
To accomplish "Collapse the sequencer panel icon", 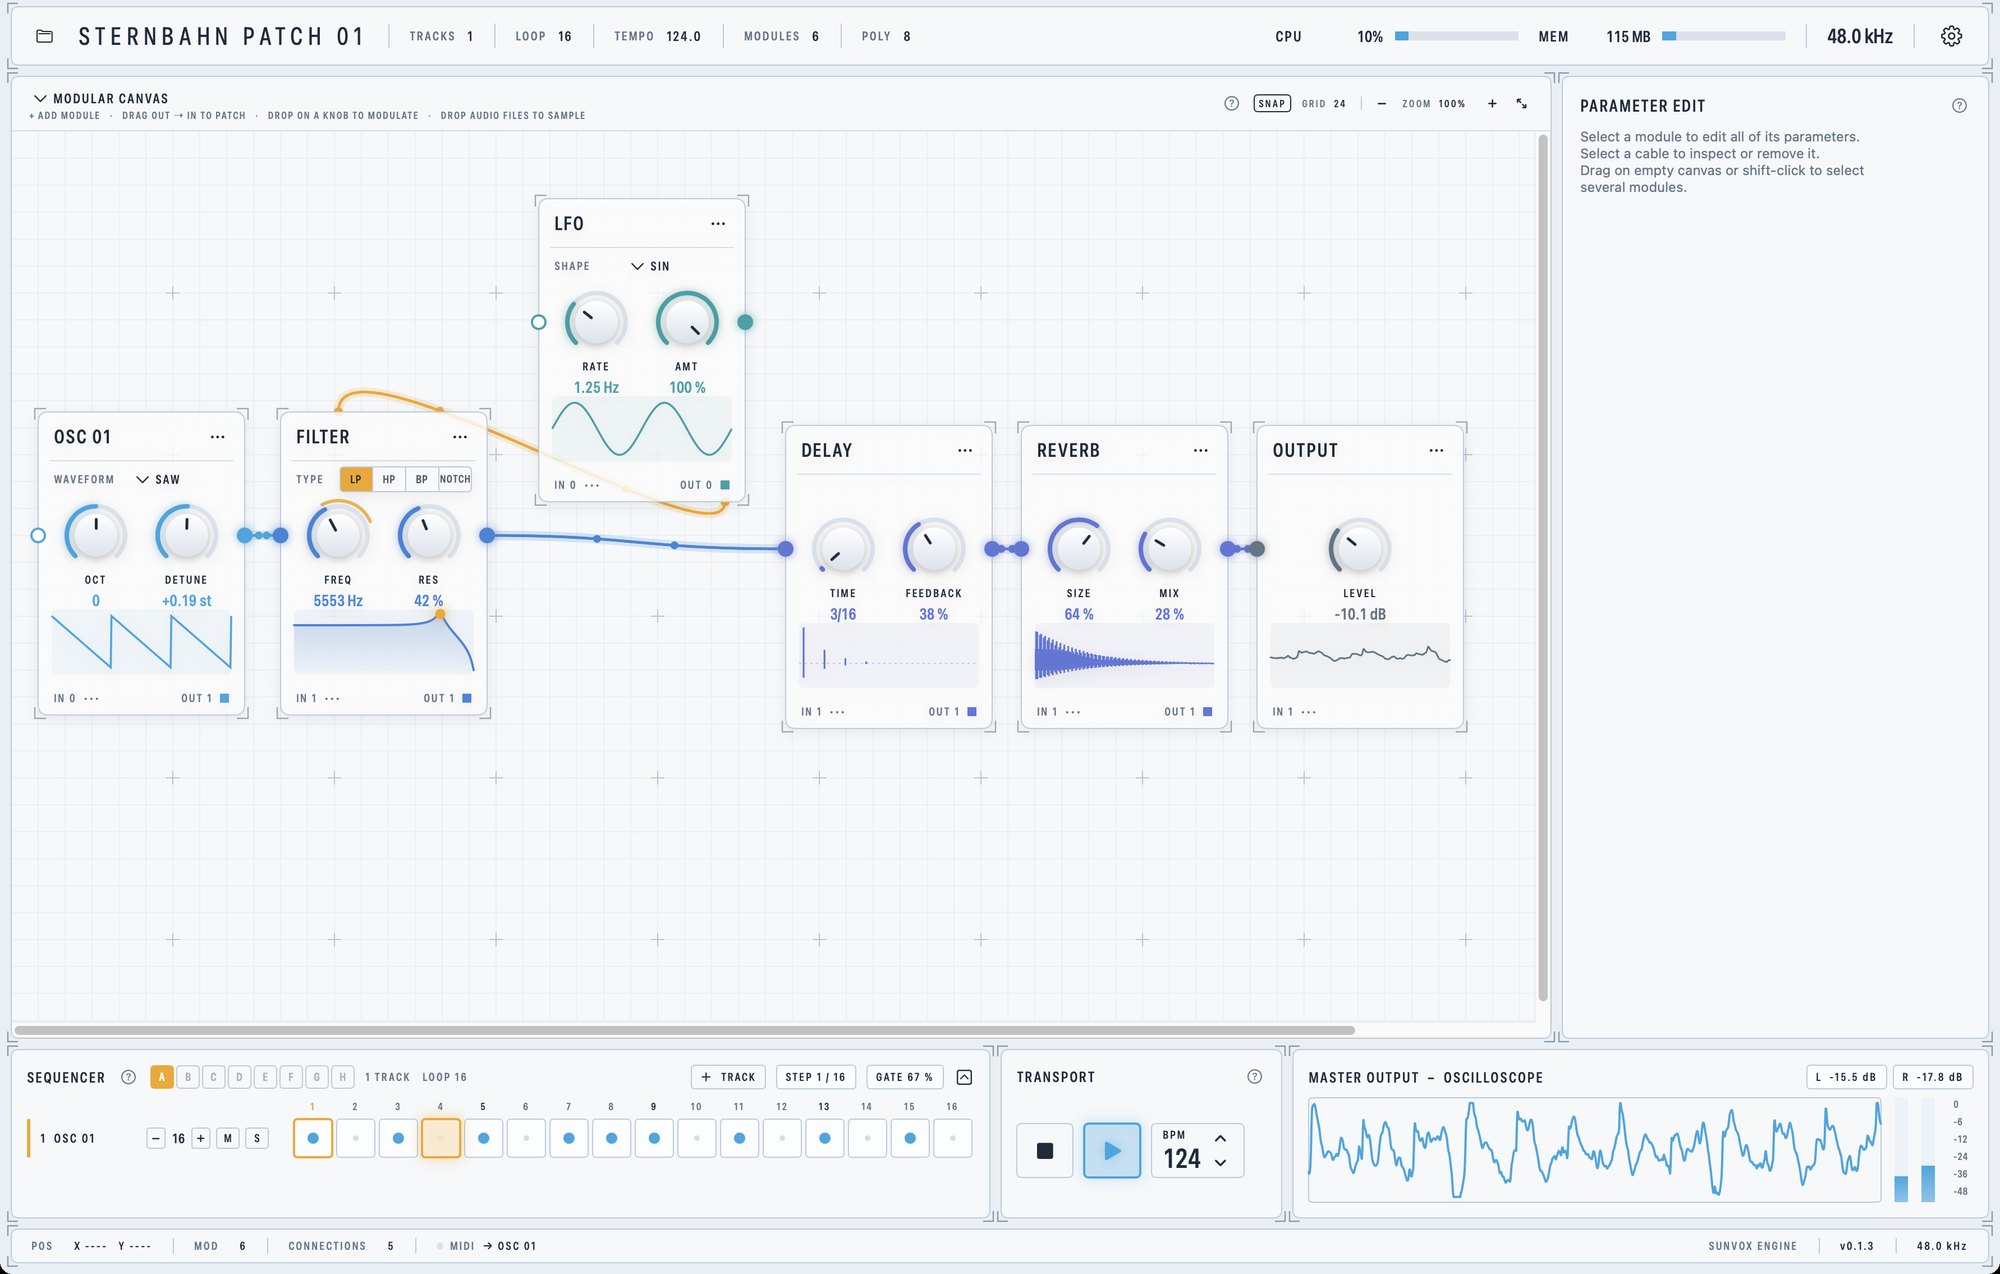I will (x=964, y=1077).
